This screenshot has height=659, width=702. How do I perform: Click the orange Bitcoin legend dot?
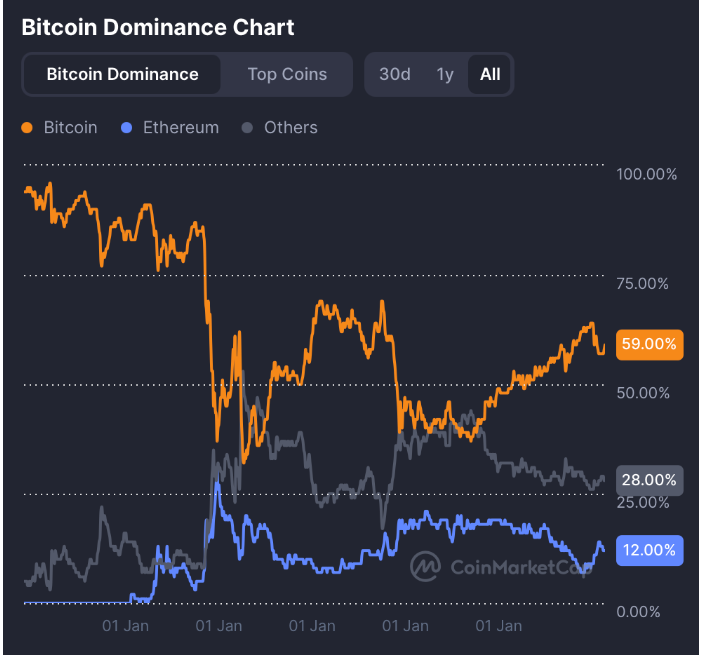click(x=26, y=128)
